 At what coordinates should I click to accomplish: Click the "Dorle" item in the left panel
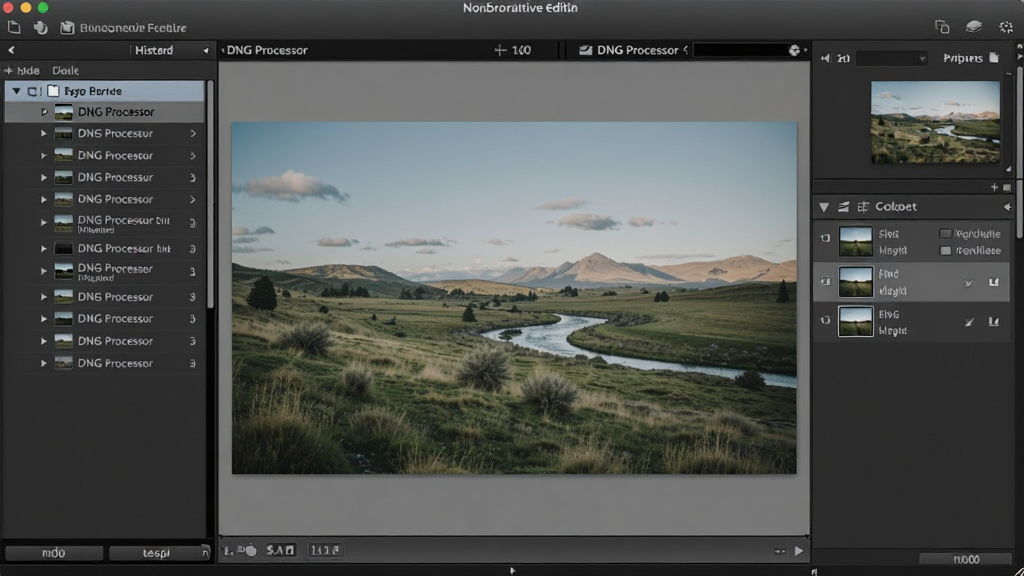[x=65, y=71]
